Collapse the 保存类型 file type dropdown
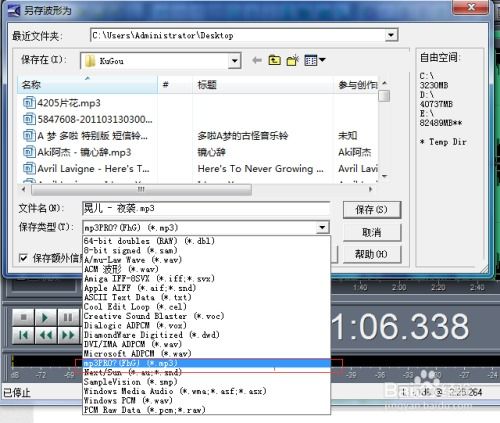500x423 pixels. [x=322, y=228]
